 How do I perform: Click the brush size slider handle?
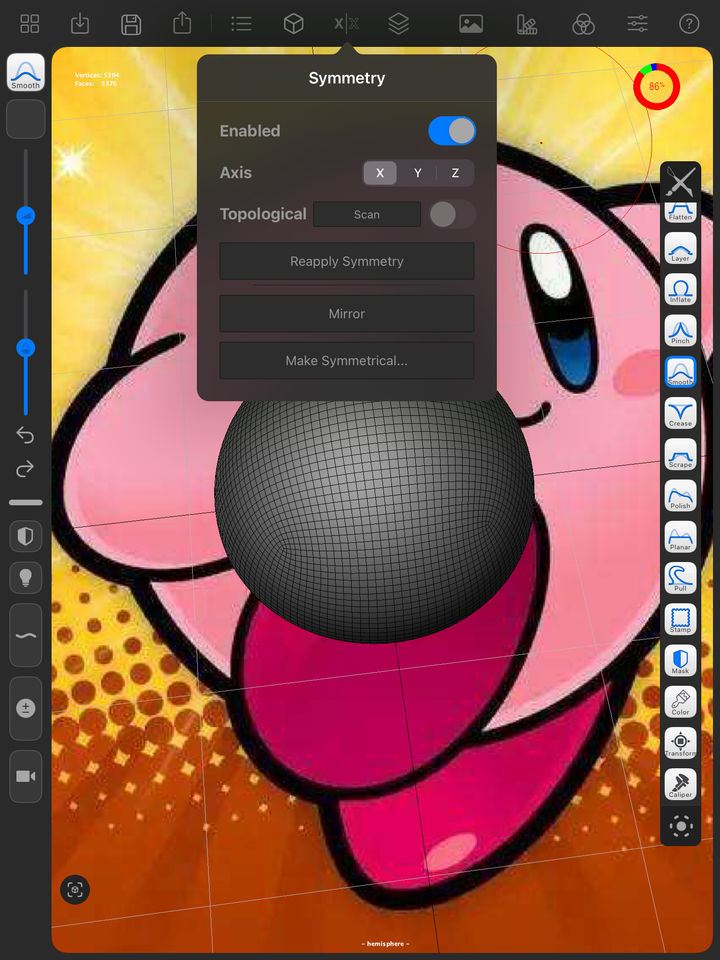point(26,216)
